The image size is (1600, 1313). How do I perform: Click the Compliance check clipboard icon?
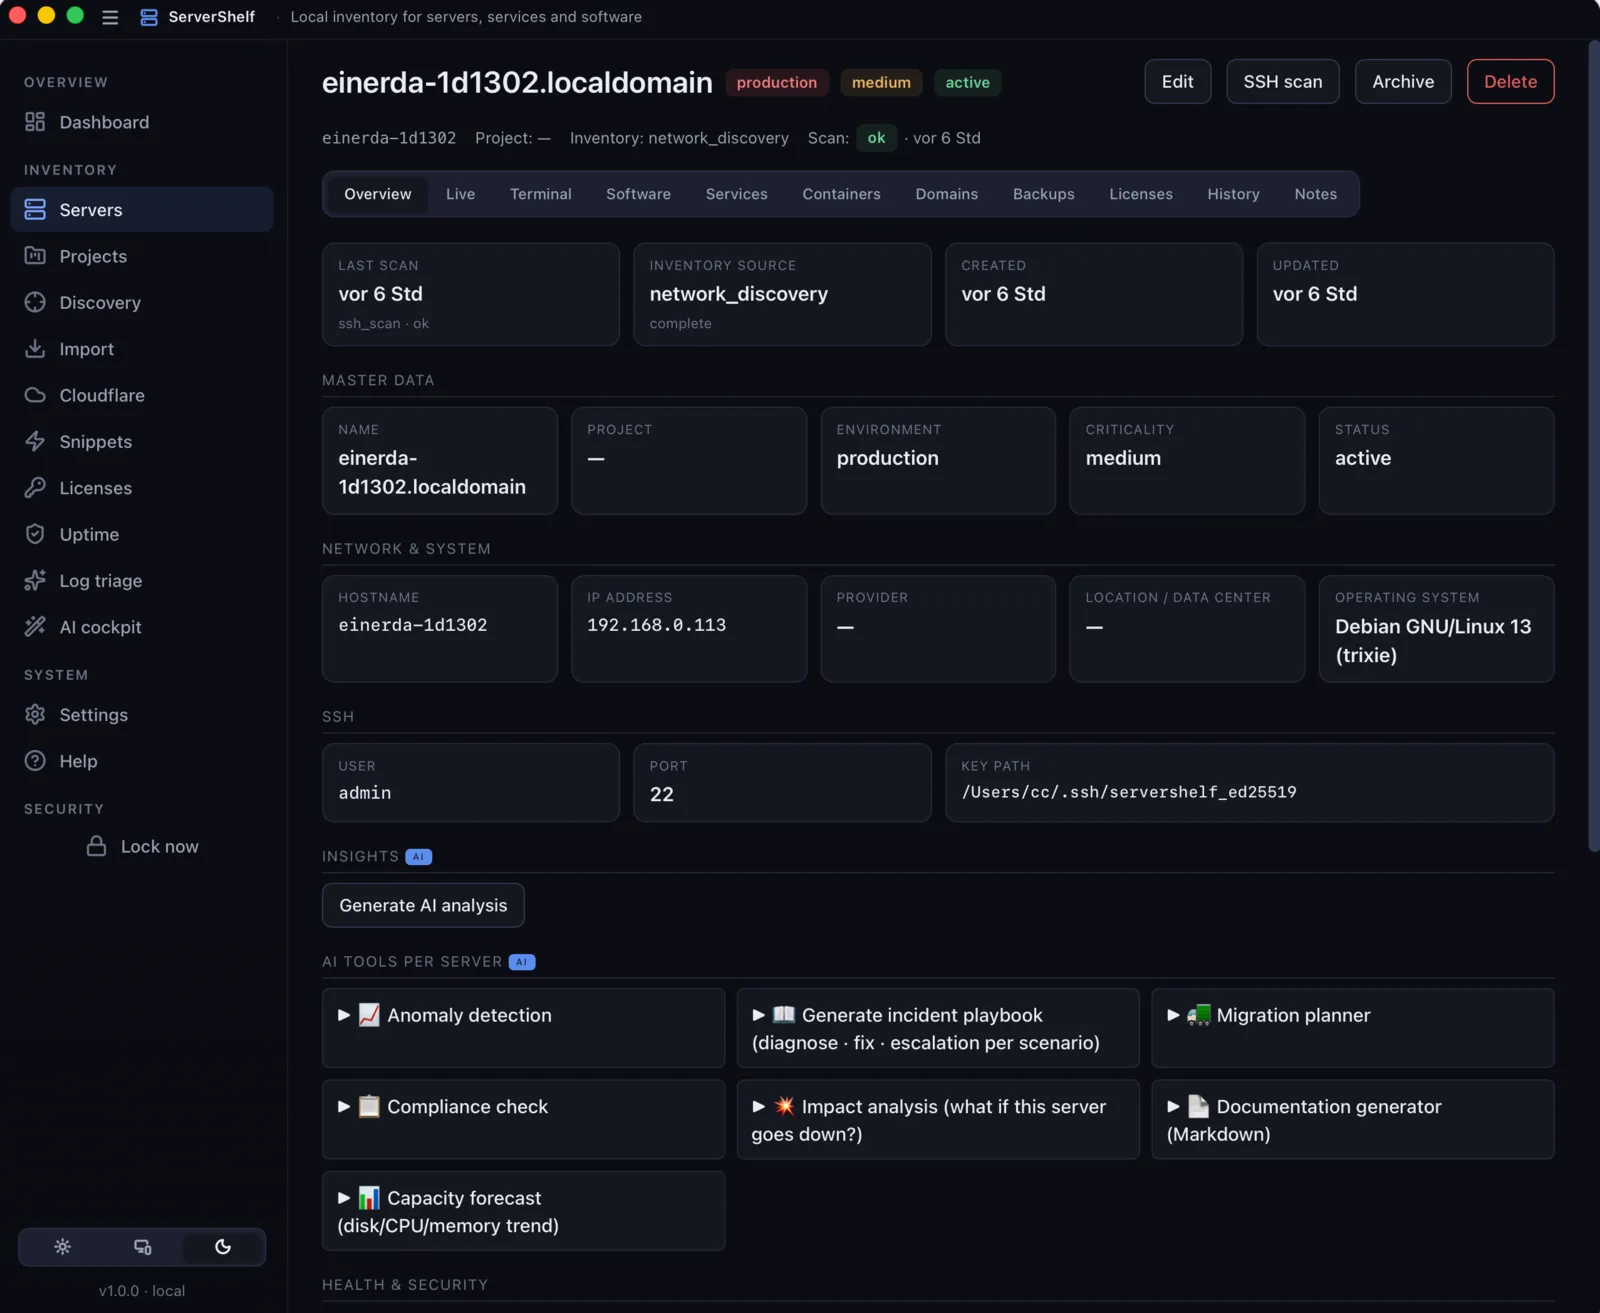pyautogui.click(x=369, y=1106)
